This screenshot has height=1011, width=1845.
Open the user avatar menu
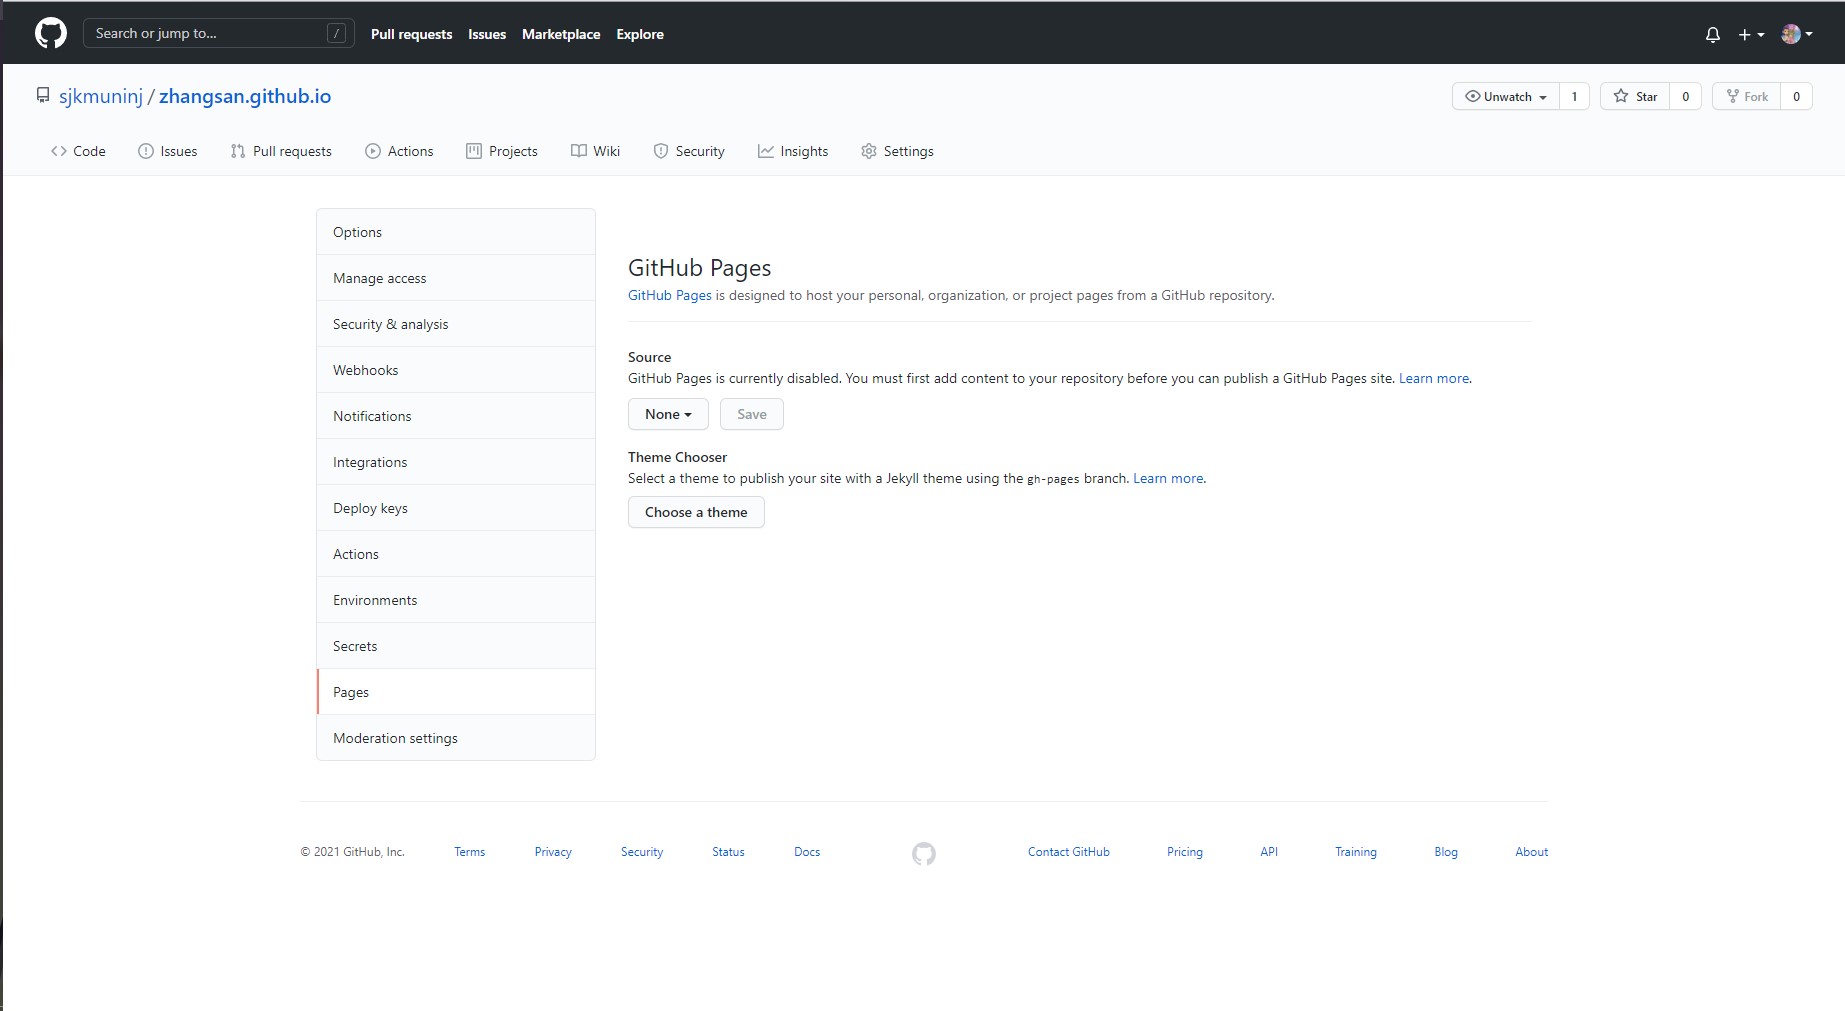(x=1797, y=34)
